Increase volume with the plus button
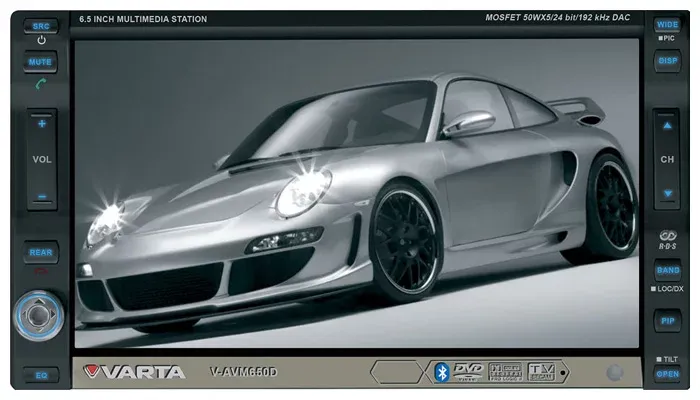 tap(42, 124)
